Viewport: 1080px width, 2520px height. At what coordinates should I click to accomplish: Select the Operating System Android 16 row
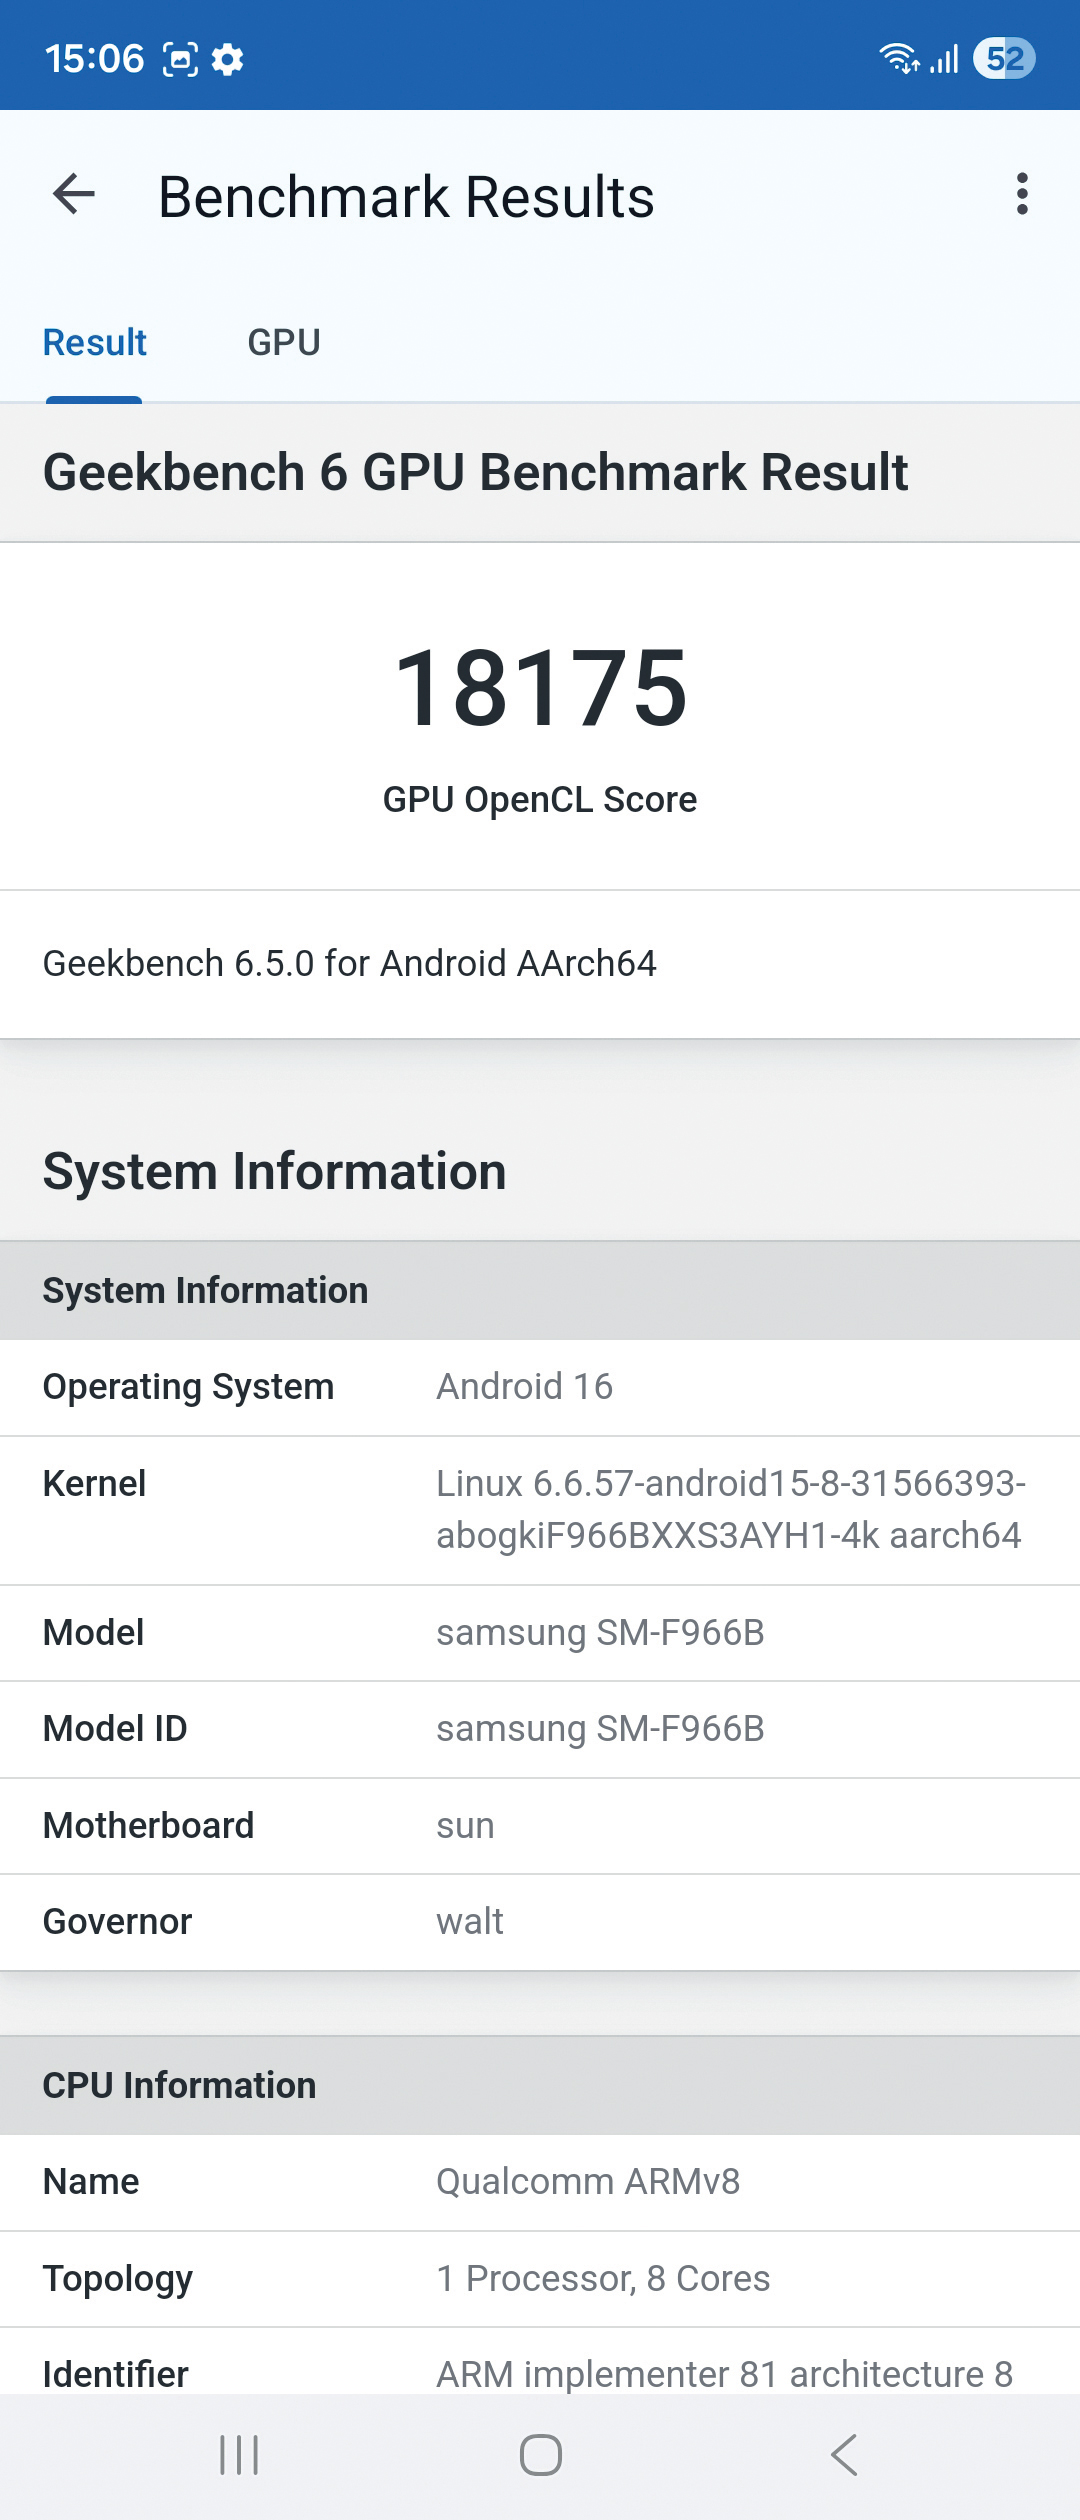tap(540, 1387)
